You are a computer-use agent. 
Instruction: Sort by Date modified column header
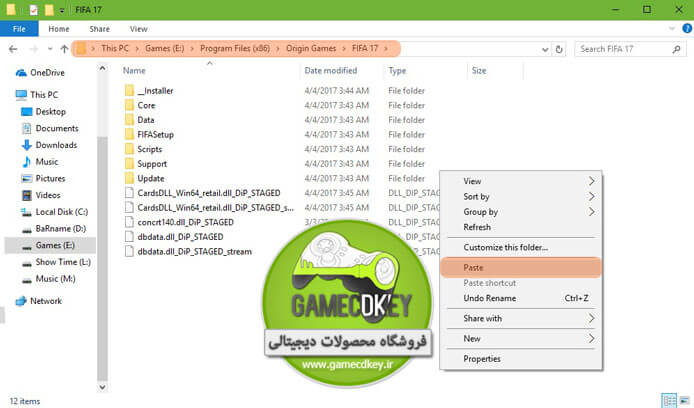click(x=331, y=71)
